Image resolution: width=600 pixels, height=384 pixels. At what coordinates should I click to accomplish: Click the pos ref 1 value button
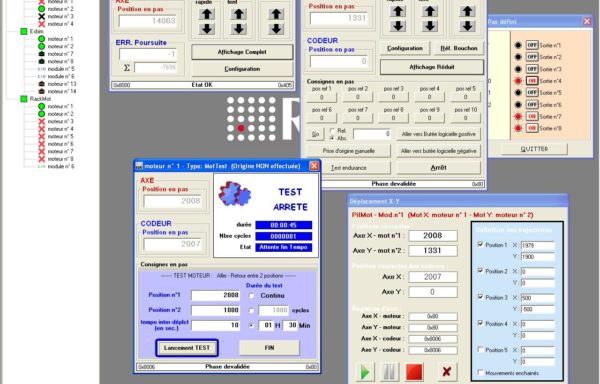[x=321, y=97]
